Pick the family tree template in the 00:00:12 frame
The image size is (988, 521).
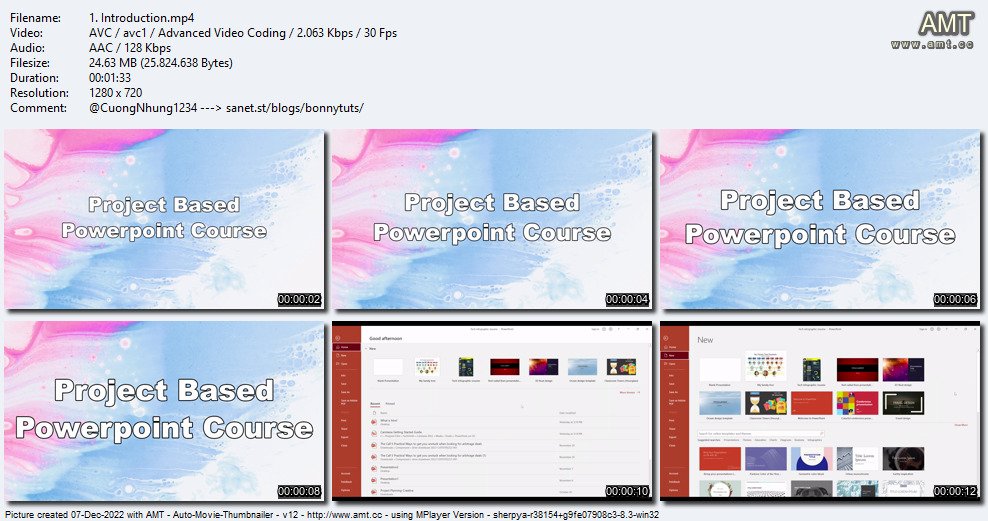tap(765, 367)
